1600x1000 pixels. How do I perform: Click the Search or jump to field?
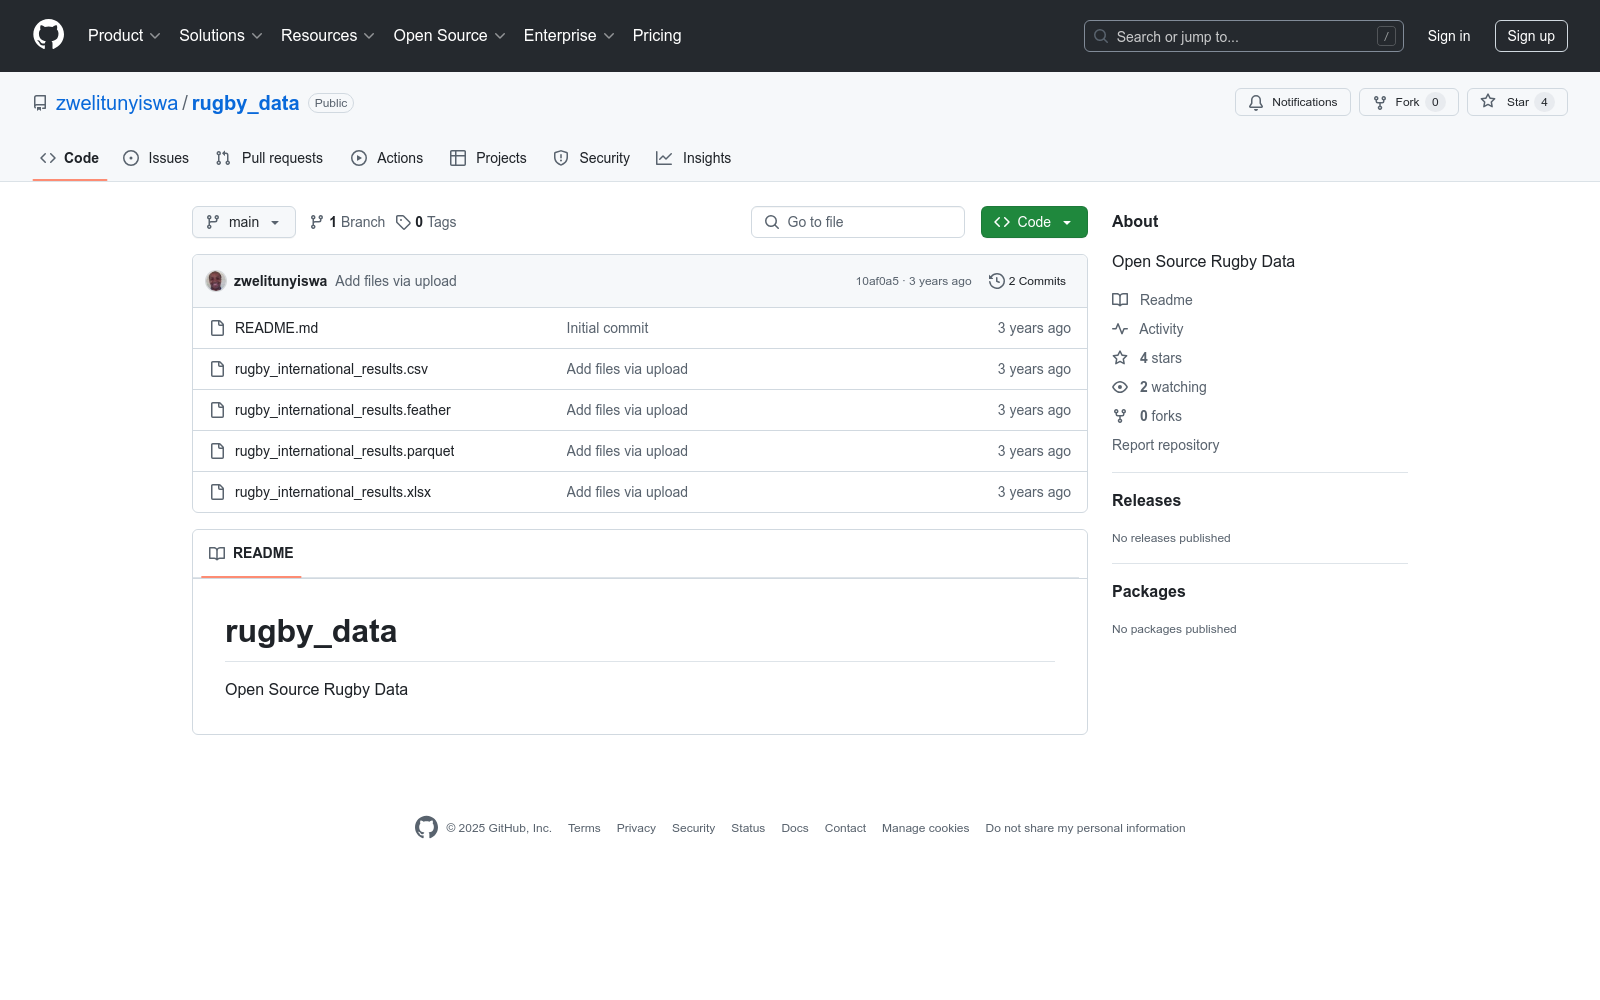(1244, 36)
